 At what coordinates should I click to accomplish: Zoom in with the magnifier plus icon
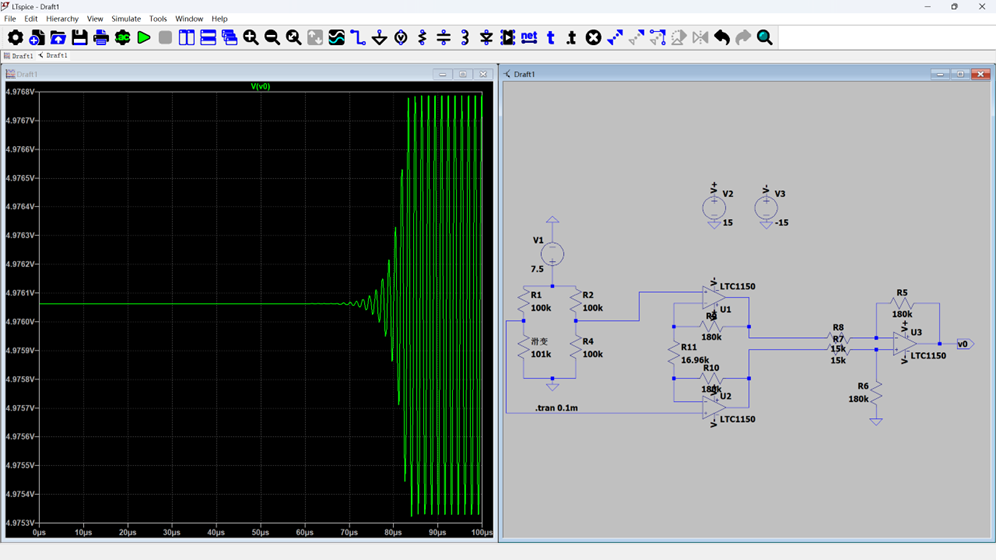click(x=251, y=37)
